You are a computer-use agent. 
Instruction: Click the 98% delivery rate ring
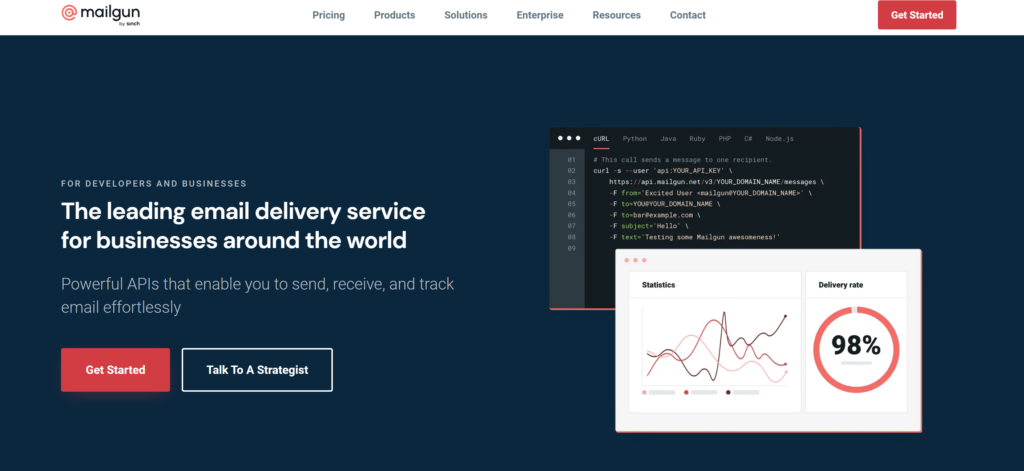pos(855,346)
